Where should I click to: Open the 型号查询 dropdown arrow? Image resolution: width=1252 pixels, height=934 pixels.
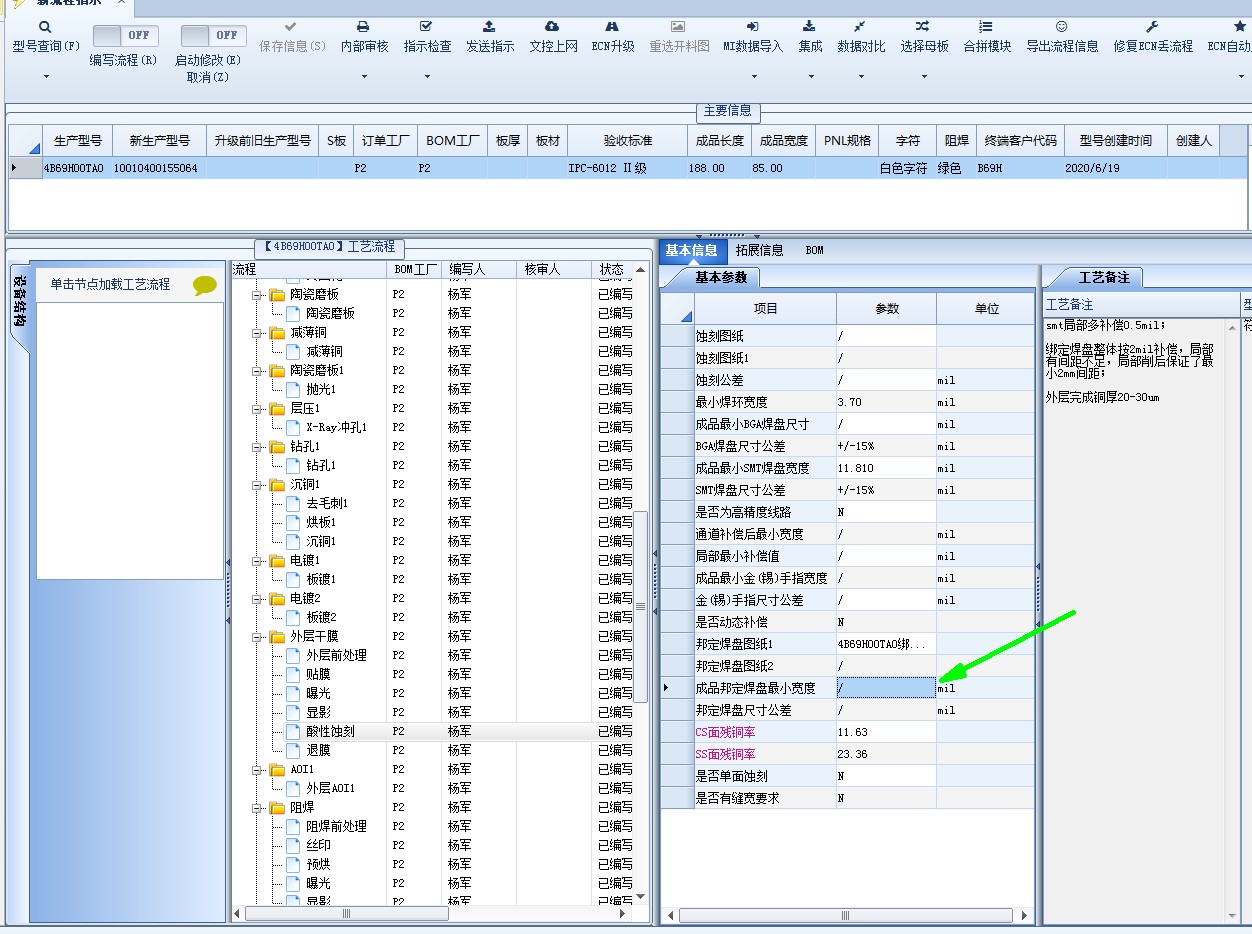tap(46, 77)
